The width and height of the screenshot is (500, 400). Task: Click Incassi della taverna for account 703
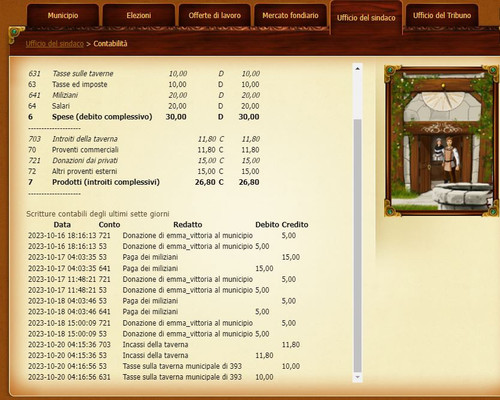pos(155,345)
